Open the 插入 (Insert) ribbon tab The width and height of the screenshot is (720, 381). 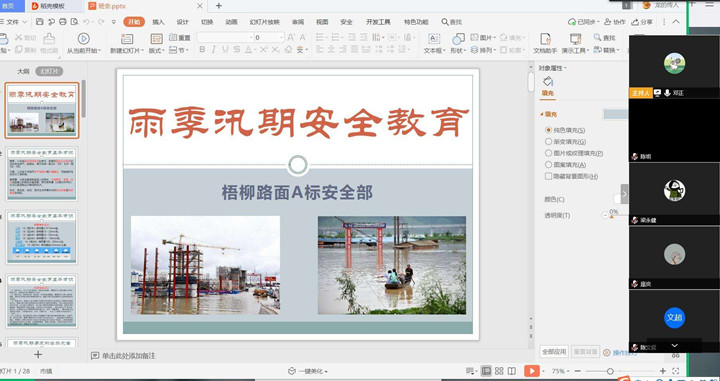tap(158, 22)
